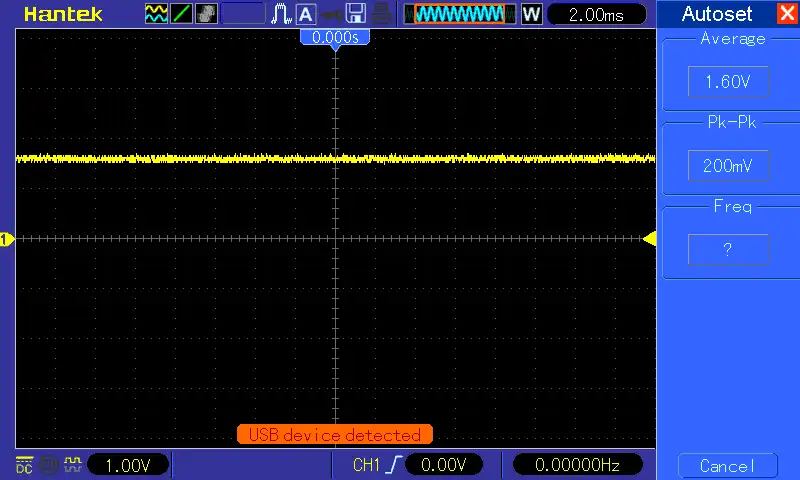Click the 'A' auto trigger icon
Image resolution: width=800 pixels, height=480 pixels.
306,14
